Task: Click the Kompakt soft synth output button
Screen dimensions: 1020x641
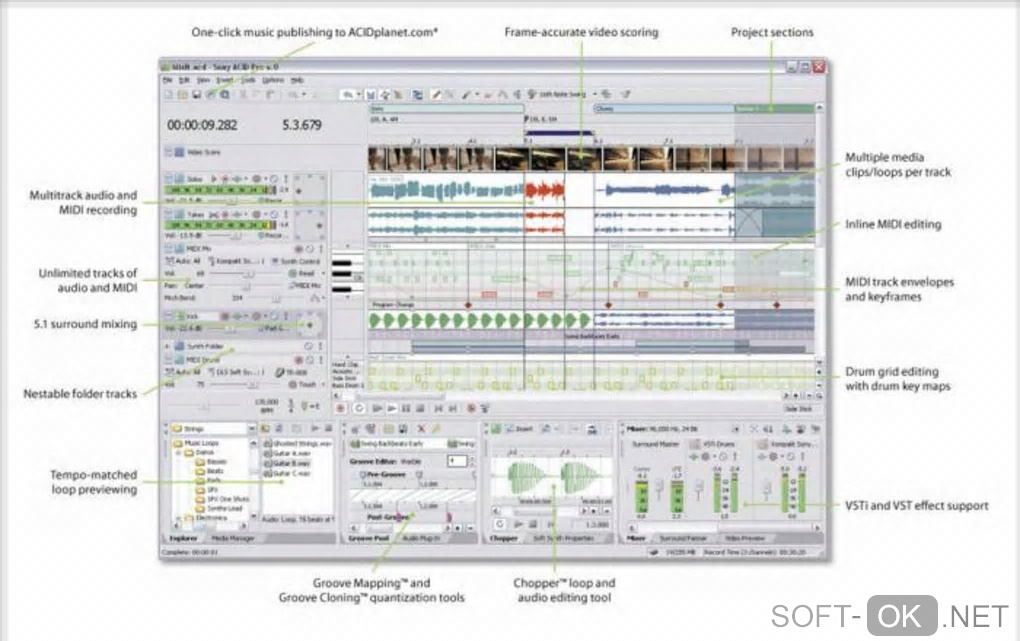Action: click(236, 261)
